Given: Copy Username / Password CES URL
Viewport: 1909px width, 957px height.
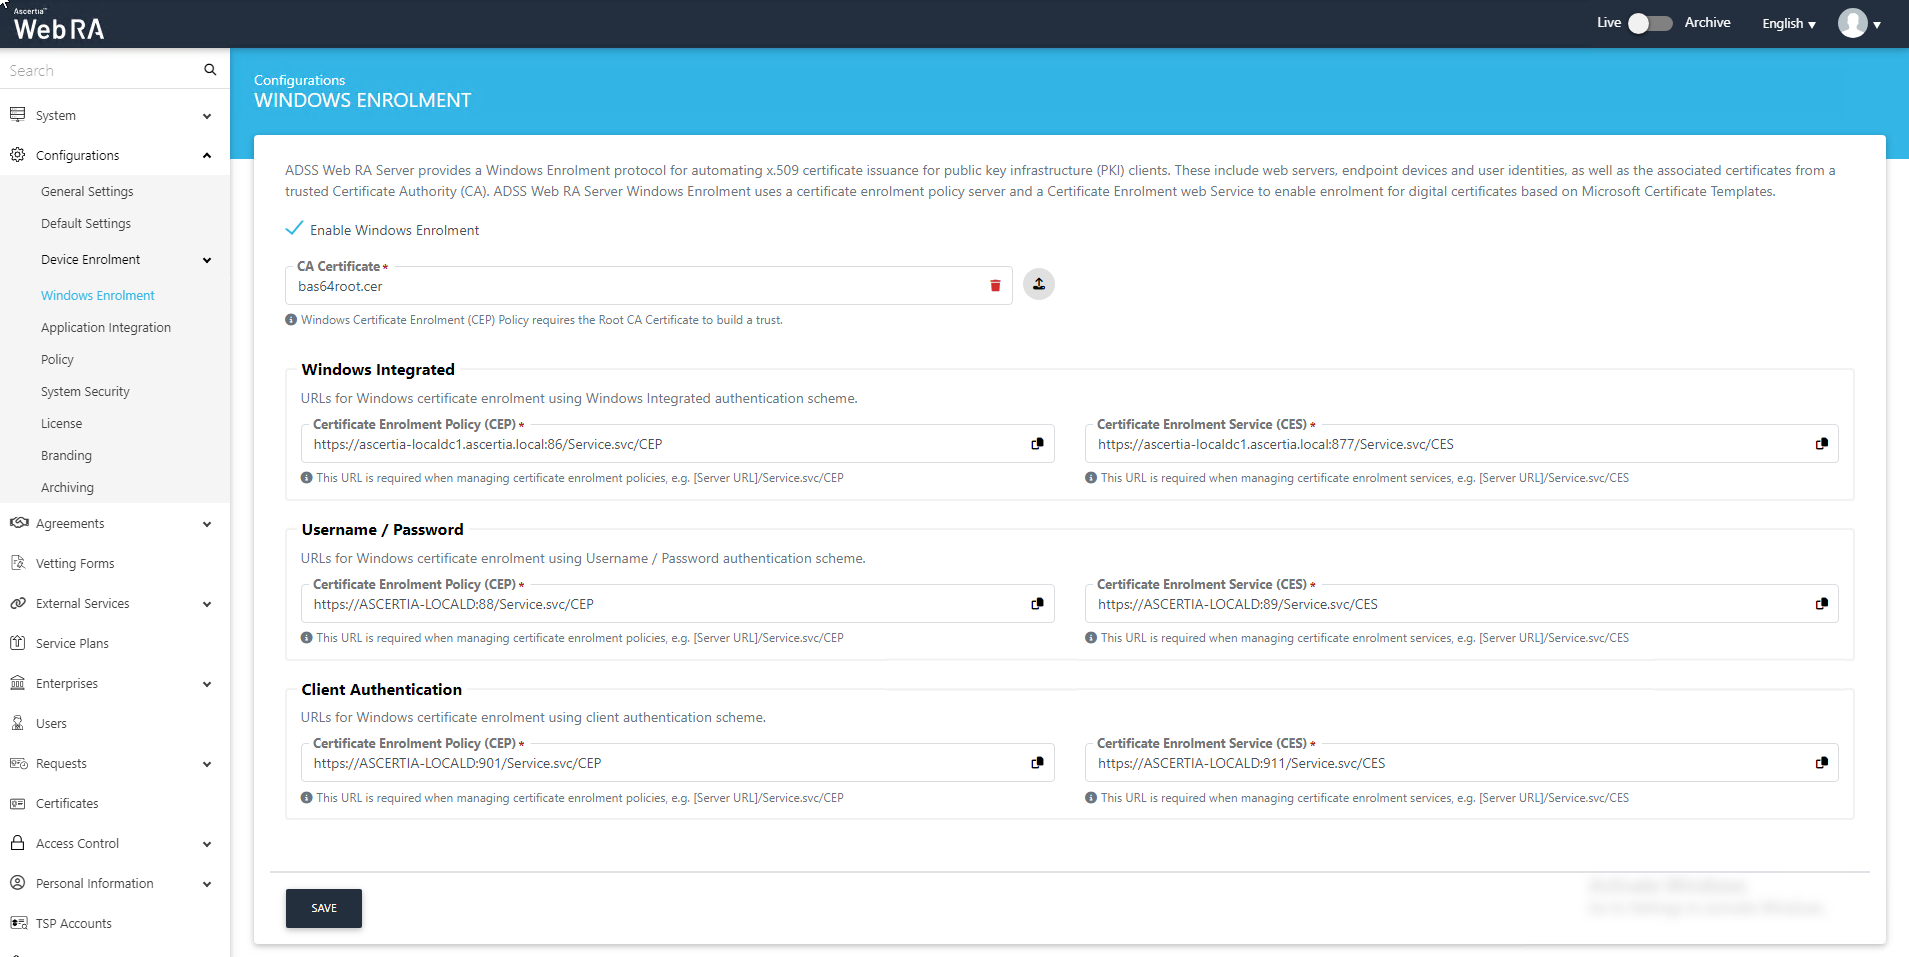Looking at the screenshot, I should (1821, 604).
